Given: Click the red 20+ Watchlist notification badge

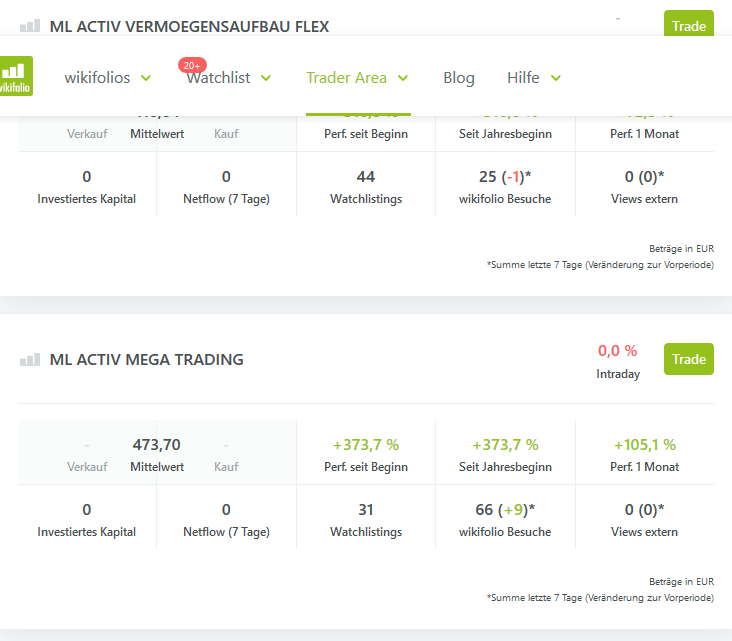Looking at the screenshot, I should (192, 65).
